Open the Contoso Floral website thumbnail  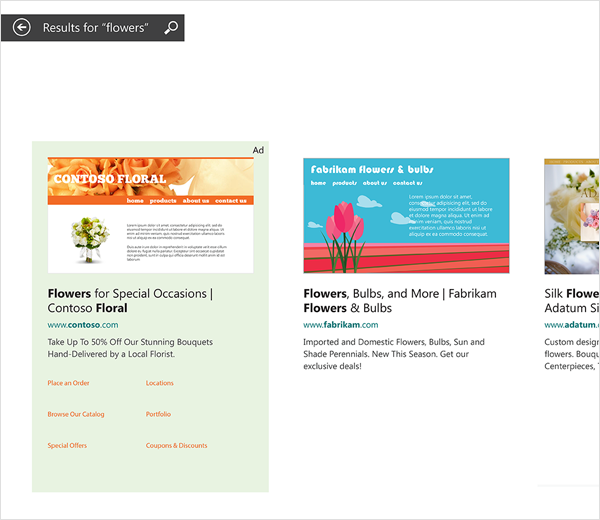coord(150,215)
